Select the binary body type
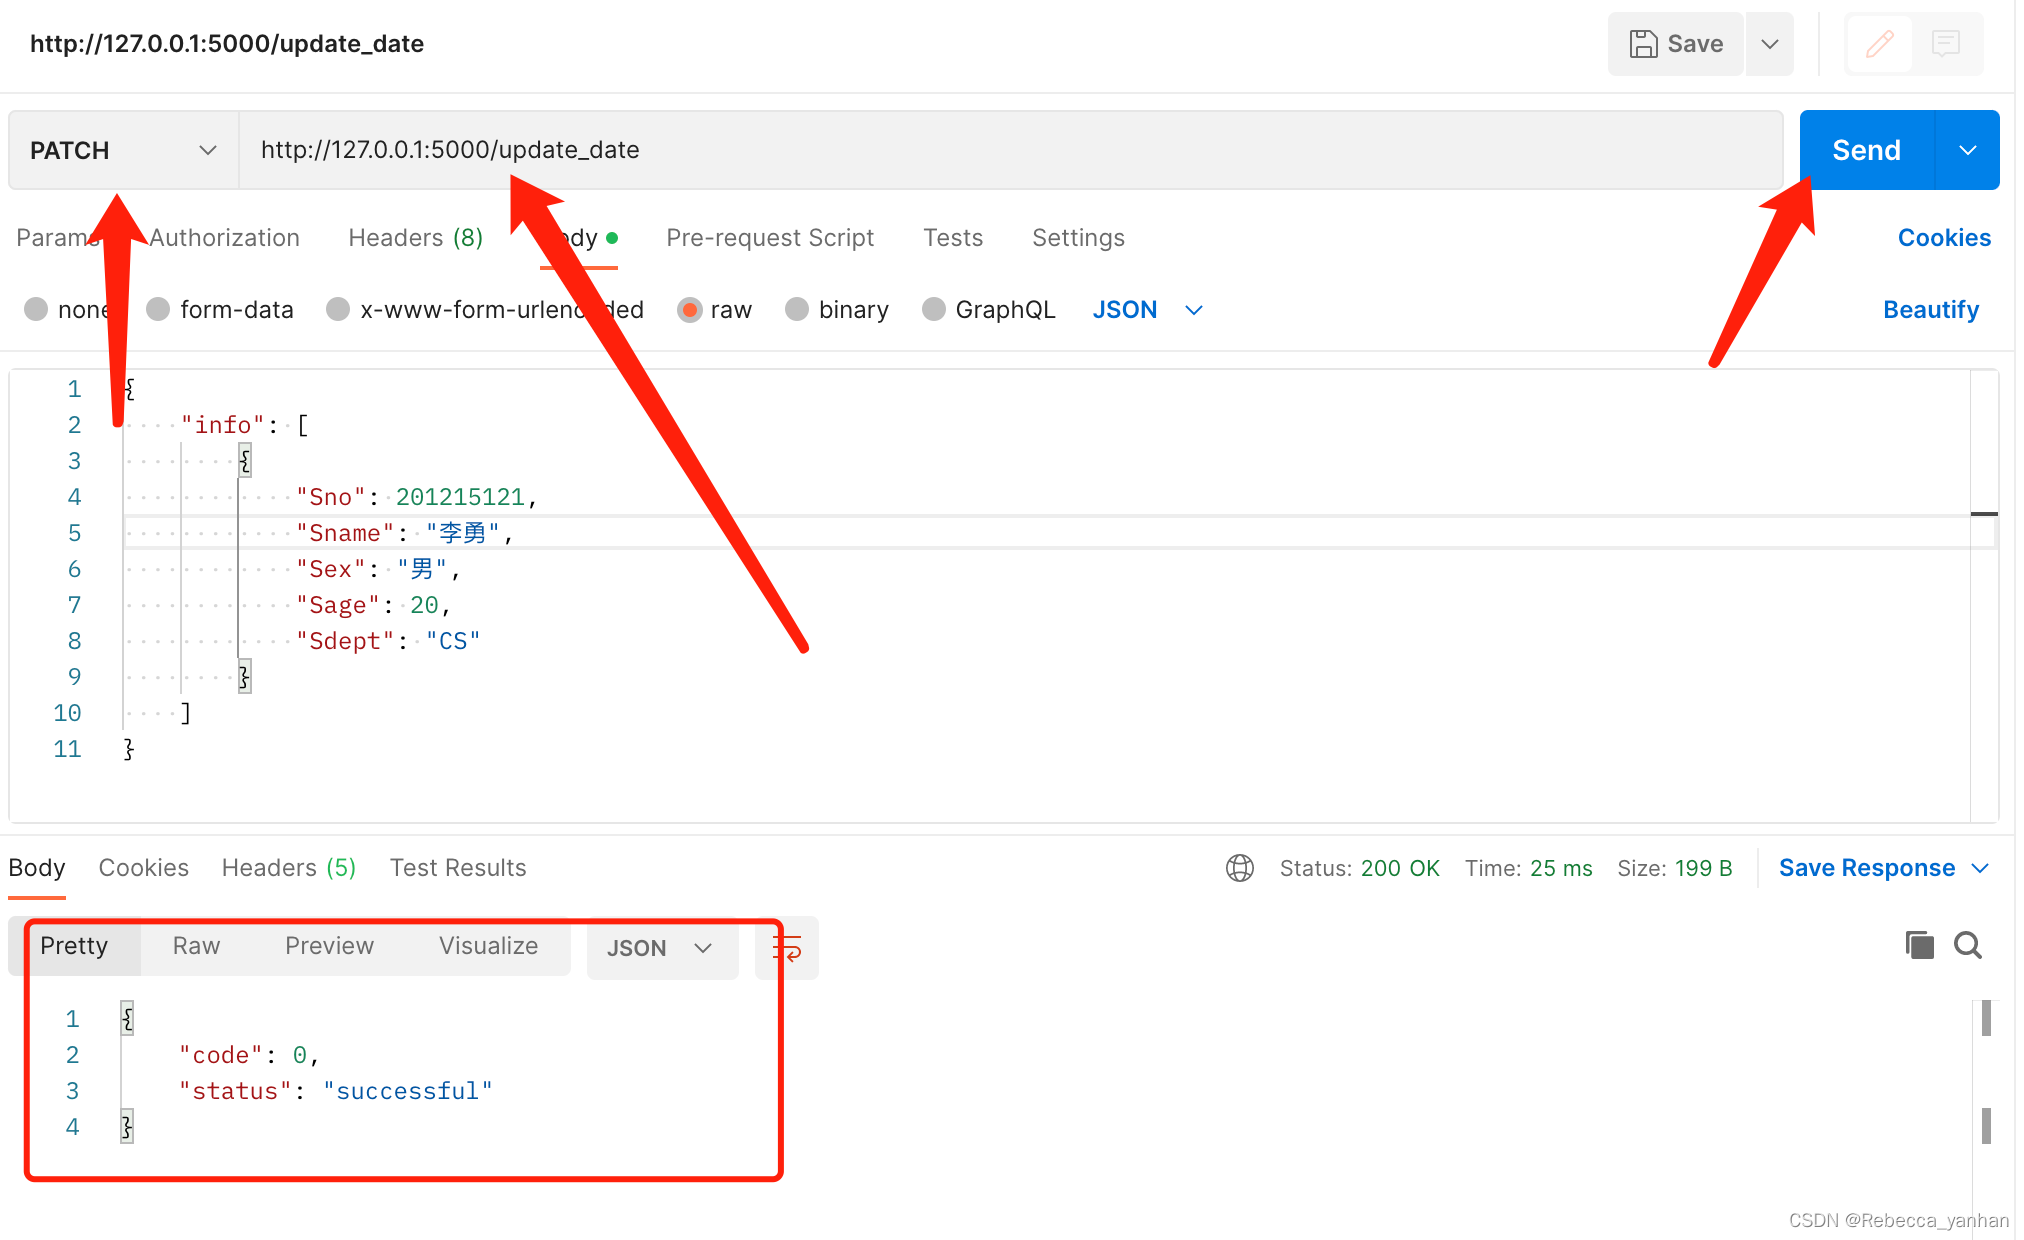This screenshot has height=1240, width=2024. coord(797,309)
